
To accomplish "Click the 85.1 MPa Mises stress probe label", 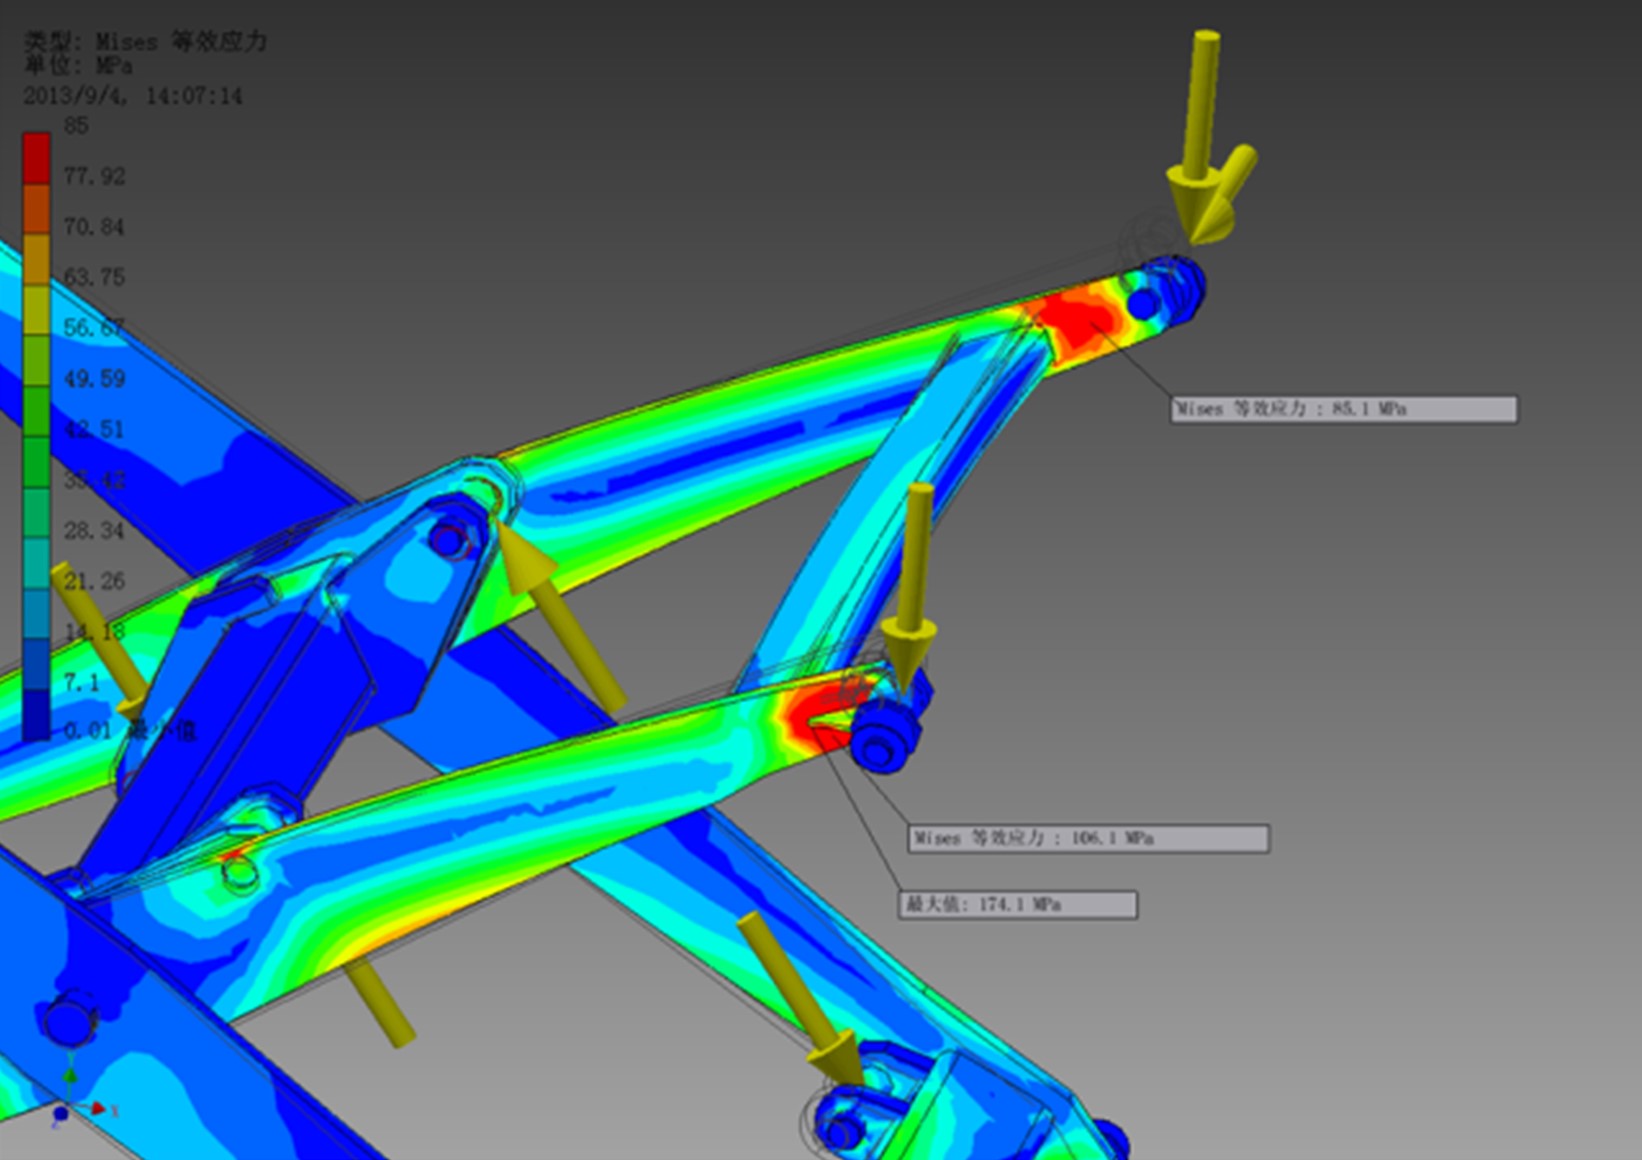I will click(1343, 409).
